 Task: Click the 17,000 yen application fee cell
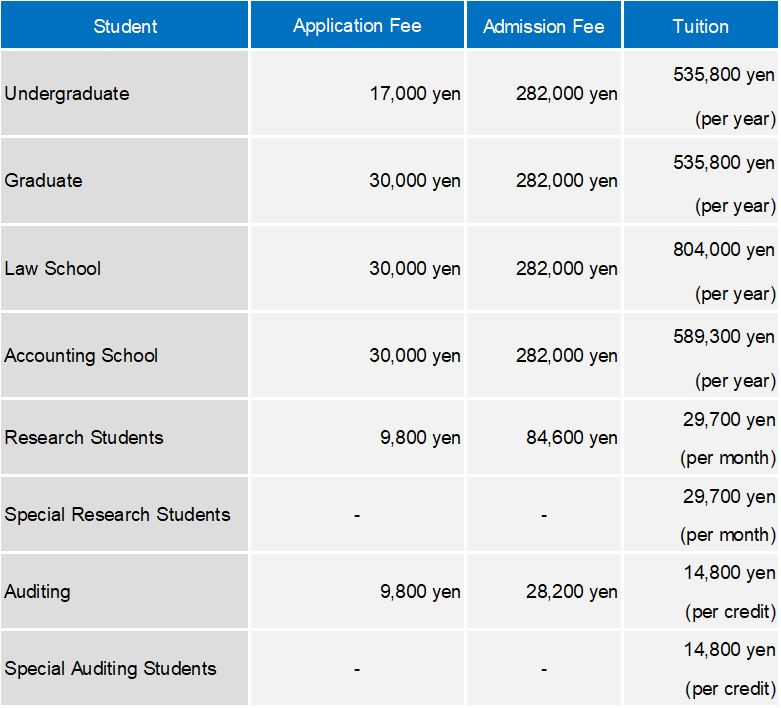click(x=414, y=95)
